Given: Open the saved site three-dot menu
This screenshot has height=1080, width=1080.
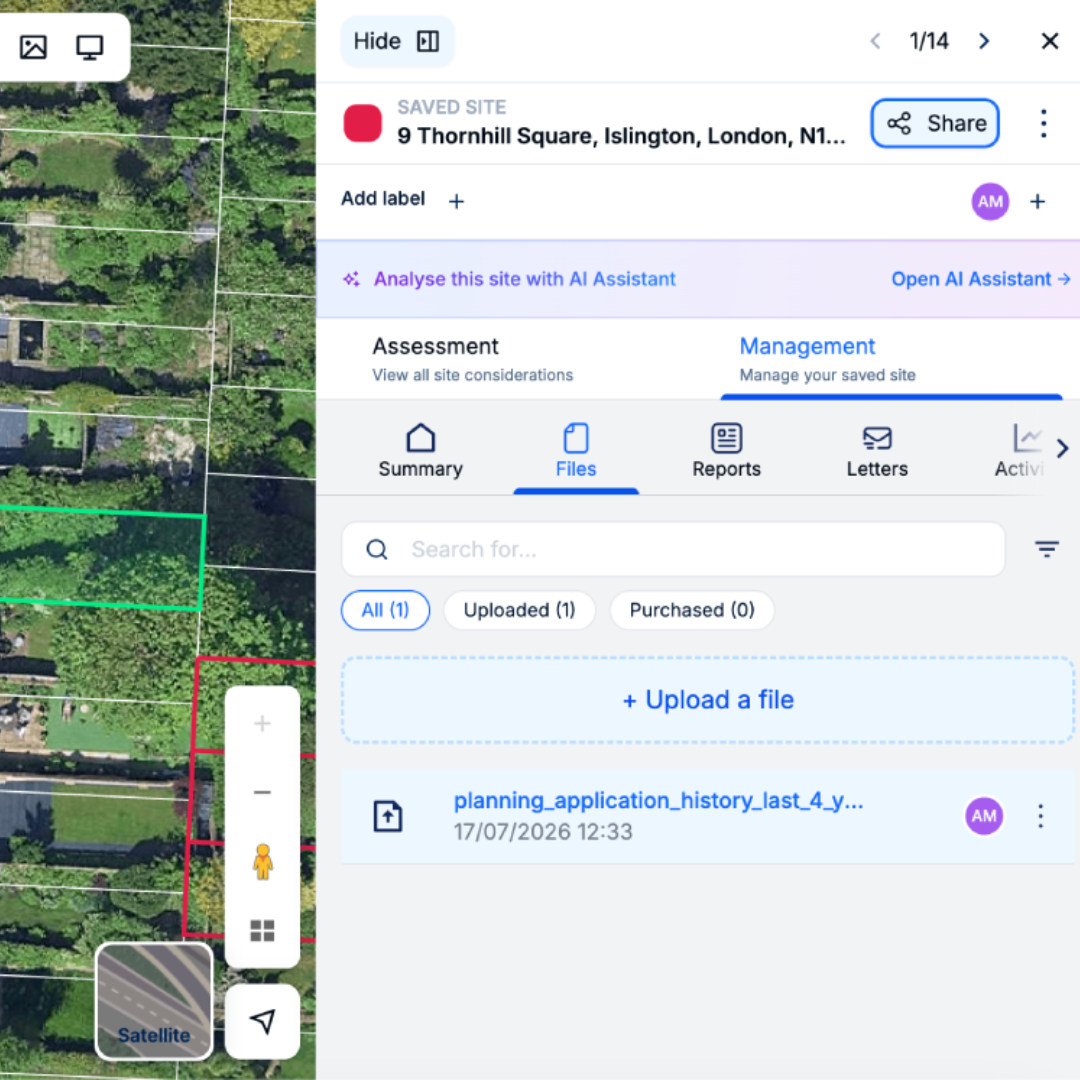Looking at the screenshot, I should (x=1043, y=123).
